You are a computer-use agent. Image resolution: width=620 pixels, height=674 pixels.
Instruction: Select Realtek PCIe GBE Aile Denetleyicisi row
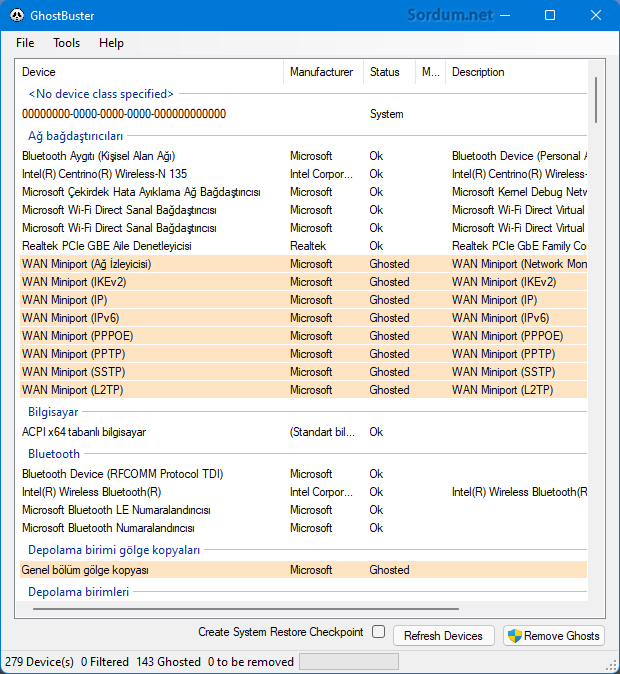304,246
